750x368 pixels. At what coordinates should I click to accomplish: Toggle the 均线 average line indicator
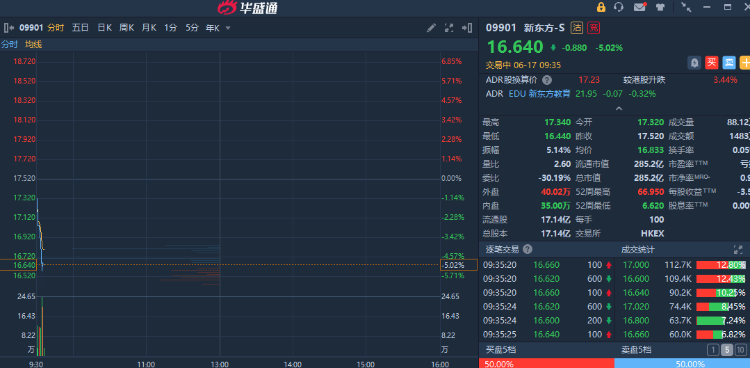point(33,45)
